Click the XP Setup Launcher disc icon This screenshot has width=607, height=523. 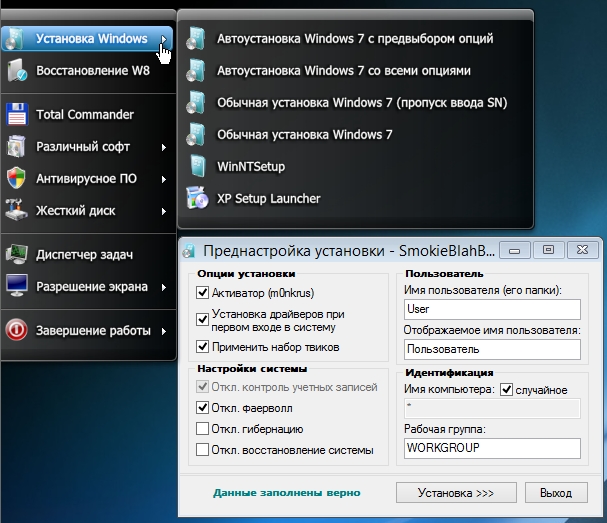[199, 198]
